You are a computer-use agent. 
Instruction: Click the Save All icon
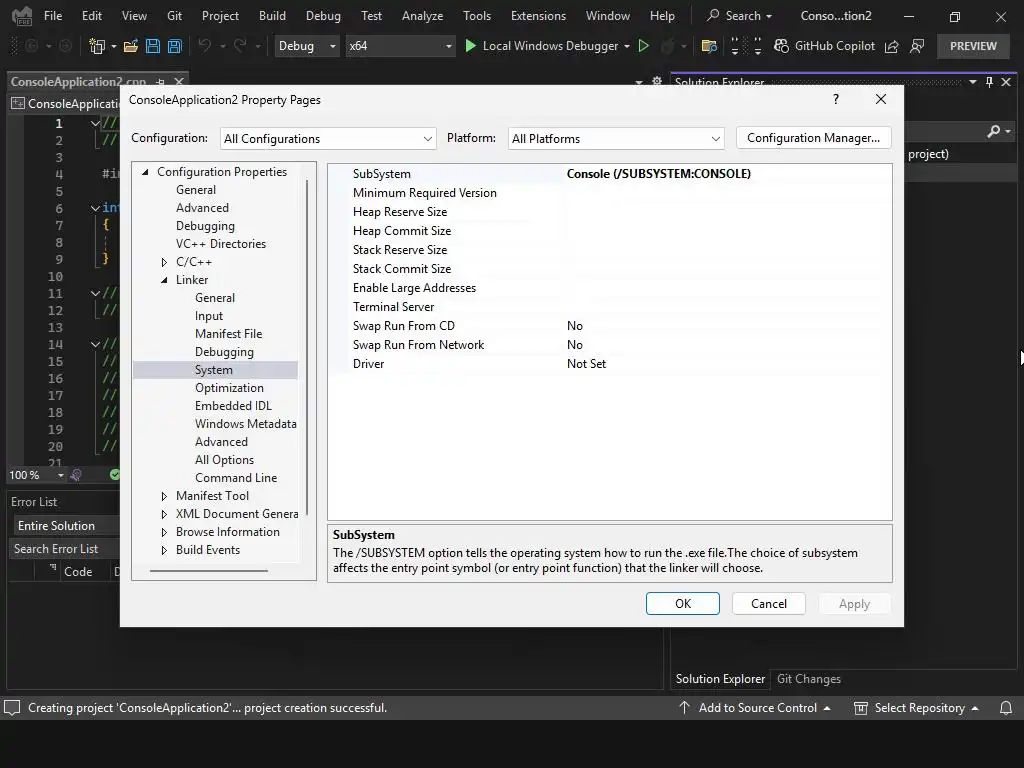point(174,46)
